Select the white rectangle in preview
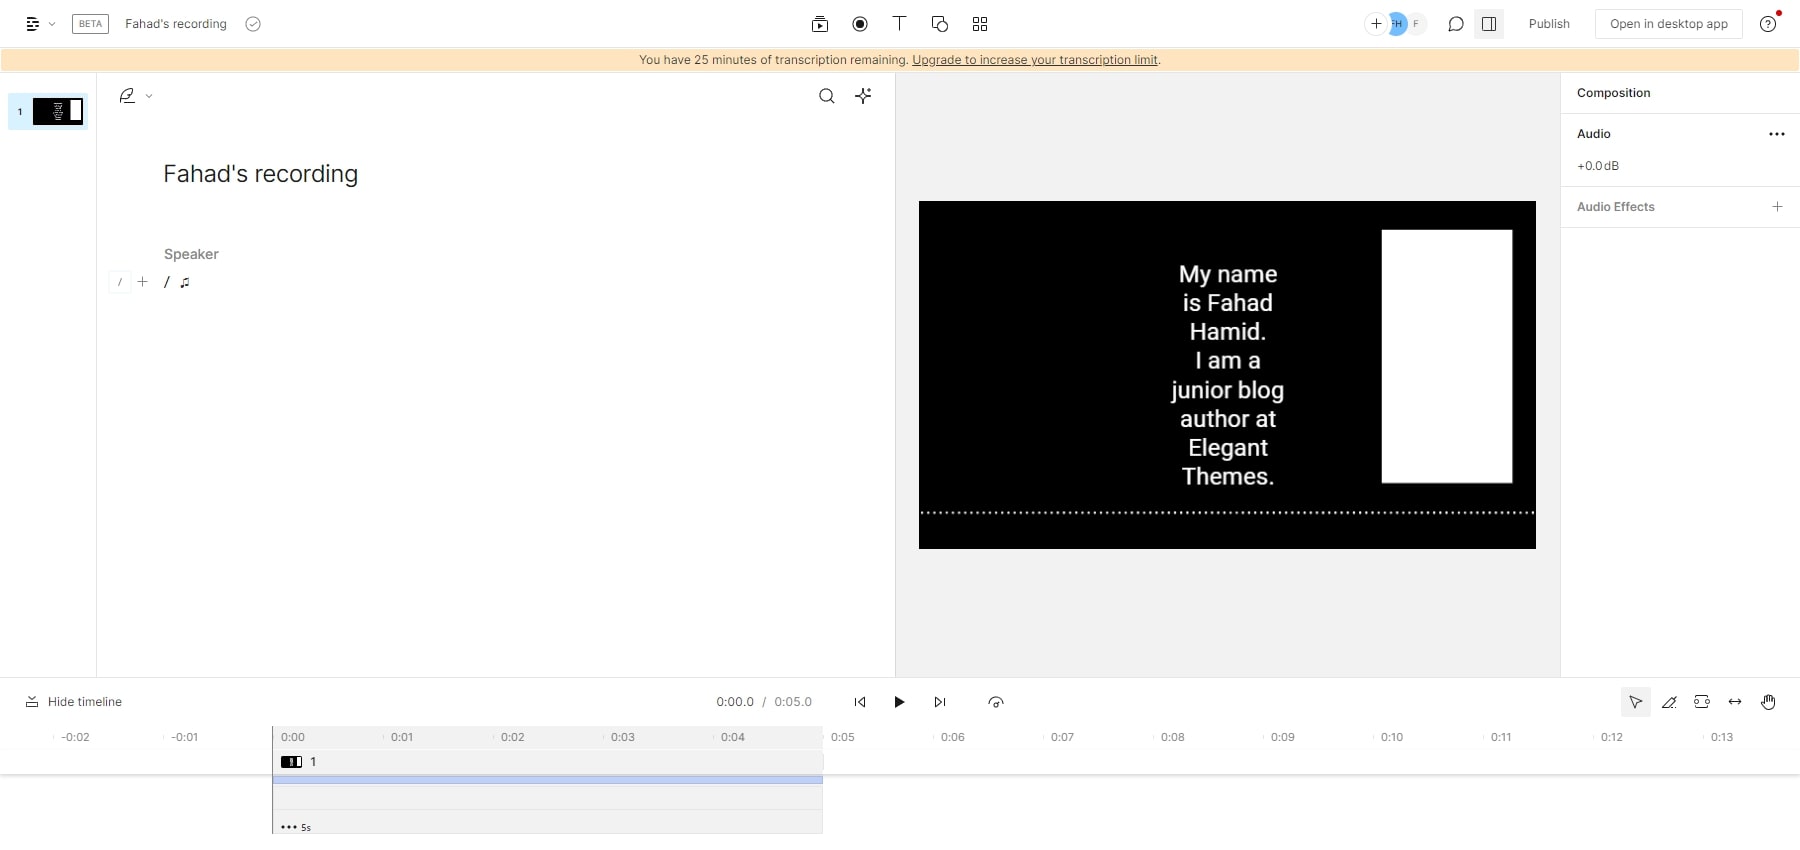This screenshot has width=1800, height=850. [x=1447, y=356]
